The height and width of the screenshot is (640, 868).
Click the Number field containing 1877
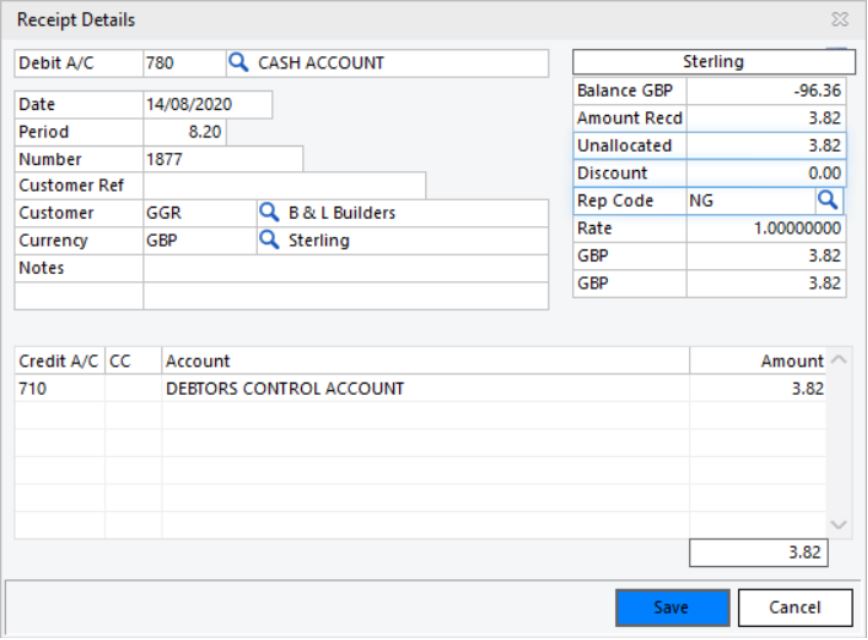click(222, 158)
